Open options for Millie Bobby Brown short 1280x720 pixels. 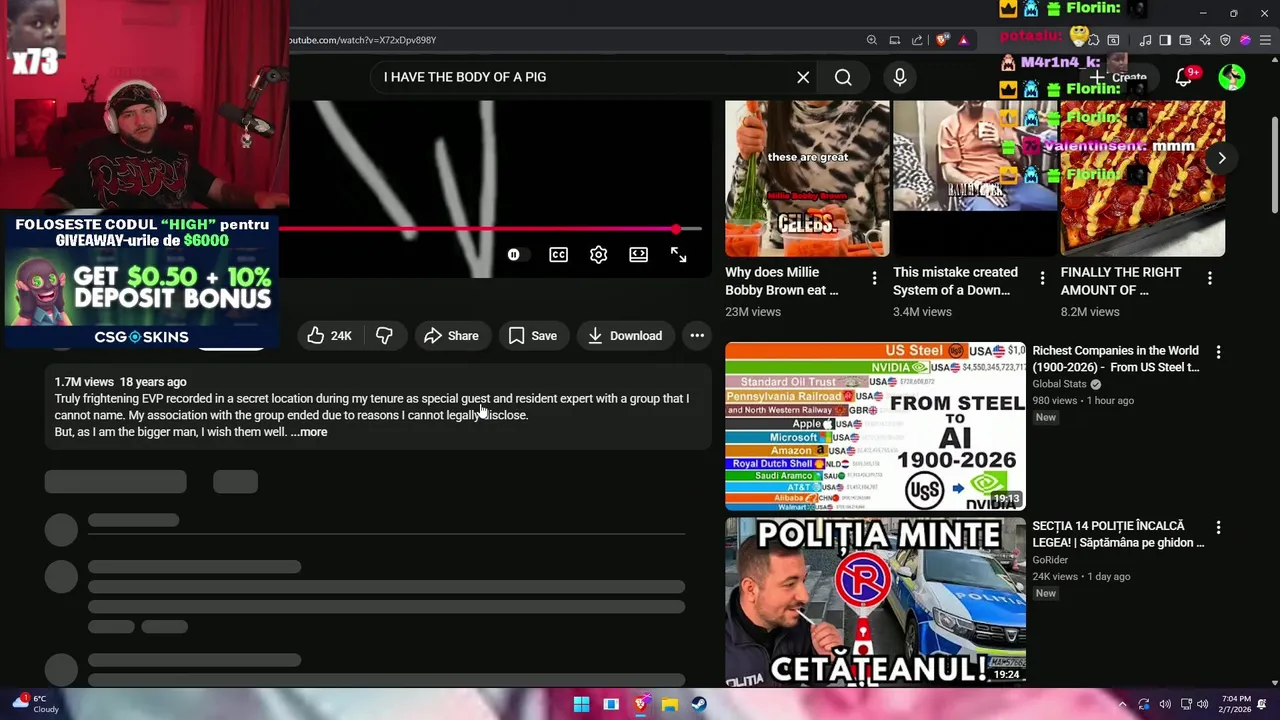874,278
